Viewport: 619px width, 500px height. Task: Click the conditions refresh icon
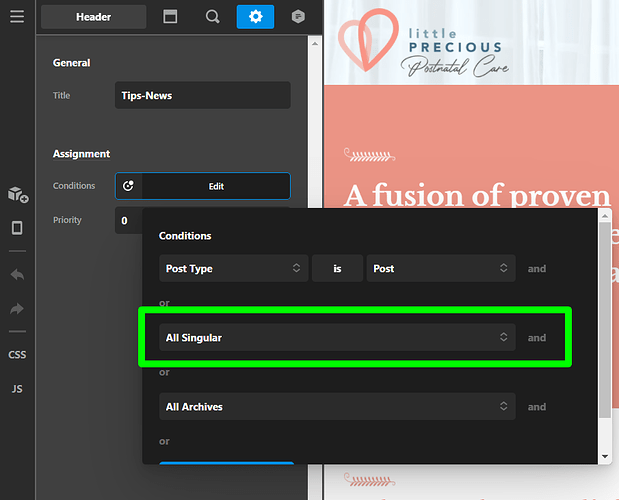click(x=128, y=186)
